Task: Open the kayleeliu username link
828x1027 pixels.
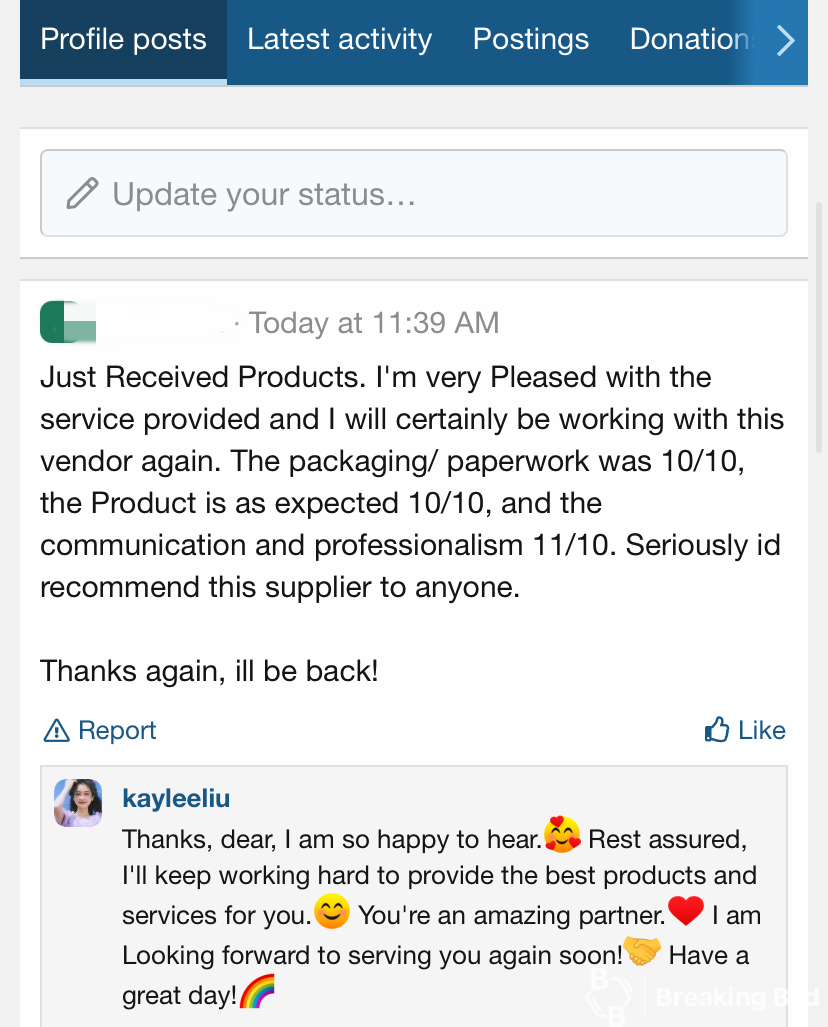Action: coord(176,798)
